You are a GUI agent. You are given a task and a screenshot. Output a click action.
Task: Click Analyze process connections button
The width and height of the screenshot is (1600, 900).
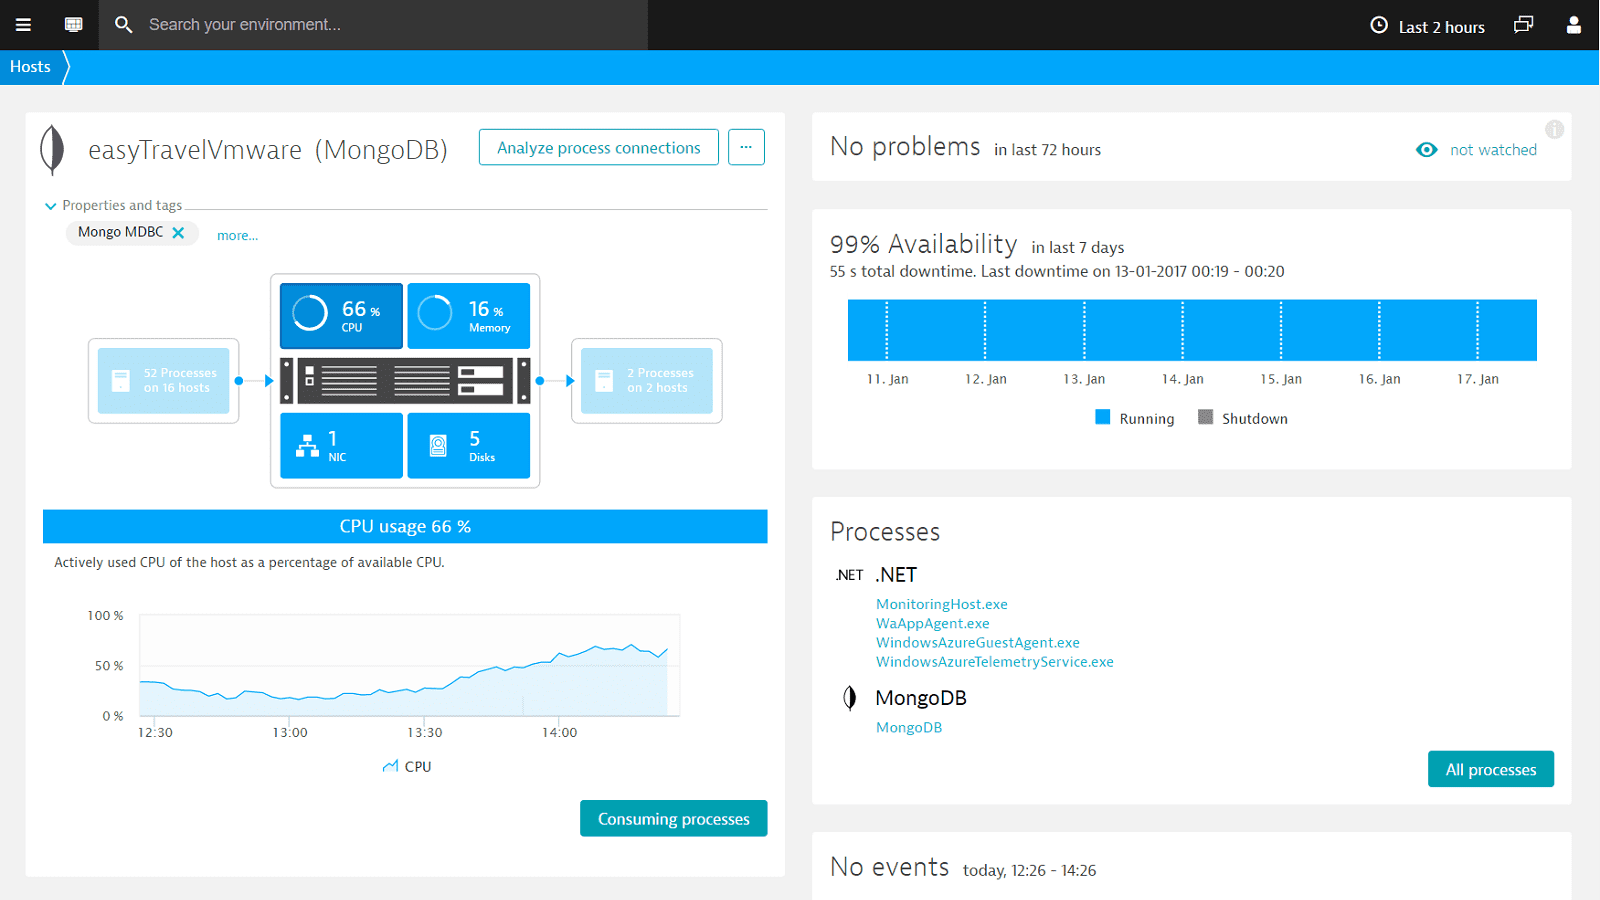(x=599, y=147)
